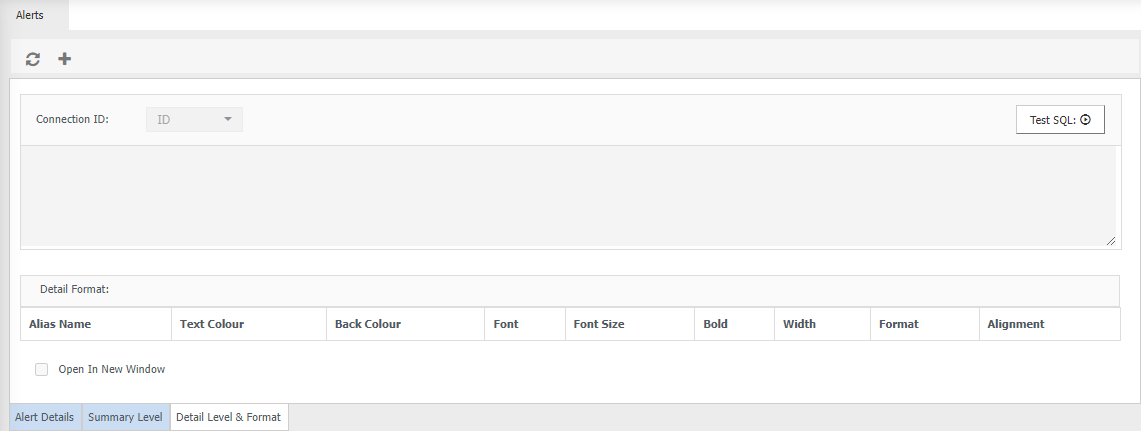The width and height of the screenshot is (1141, 431).
Task: Click the Bold column header
Action: [715, 324]
